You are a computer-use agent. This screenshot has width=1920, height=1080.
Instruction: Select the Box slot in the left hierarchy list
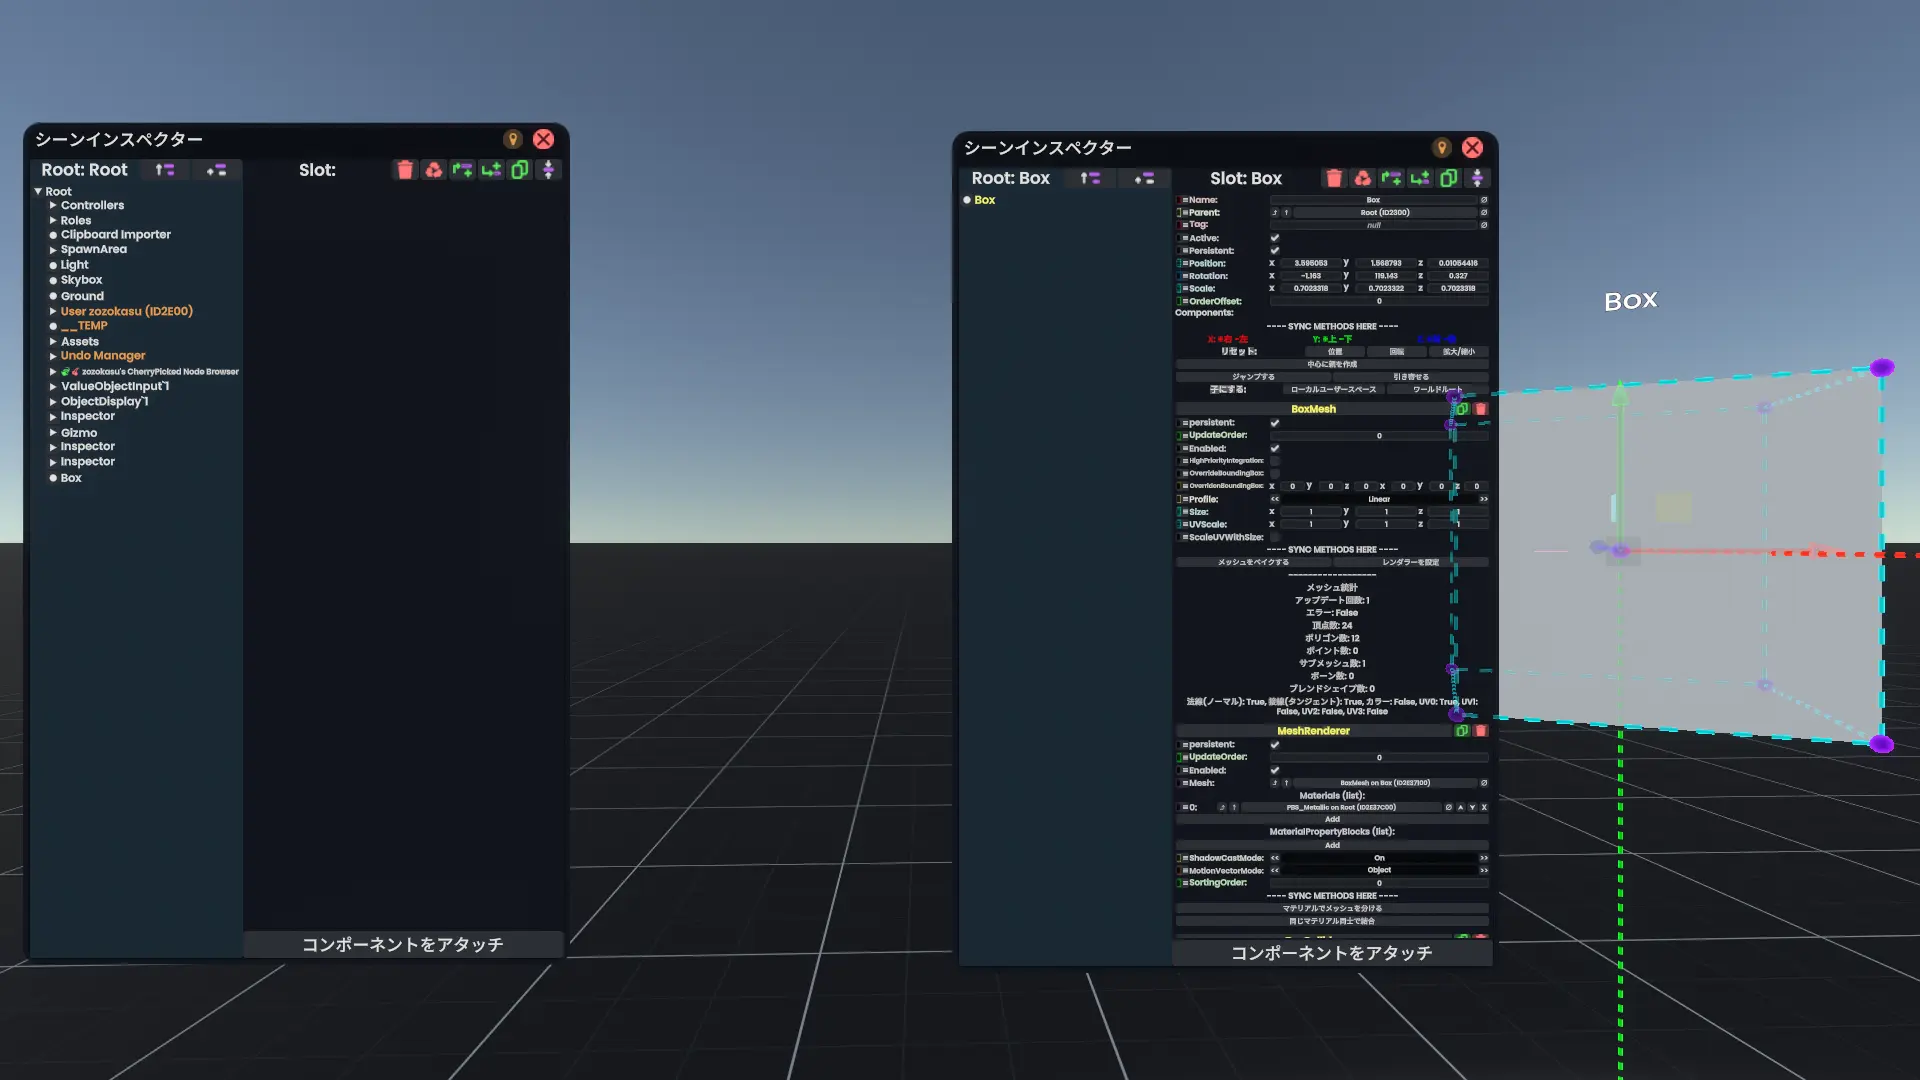[71, 478]
